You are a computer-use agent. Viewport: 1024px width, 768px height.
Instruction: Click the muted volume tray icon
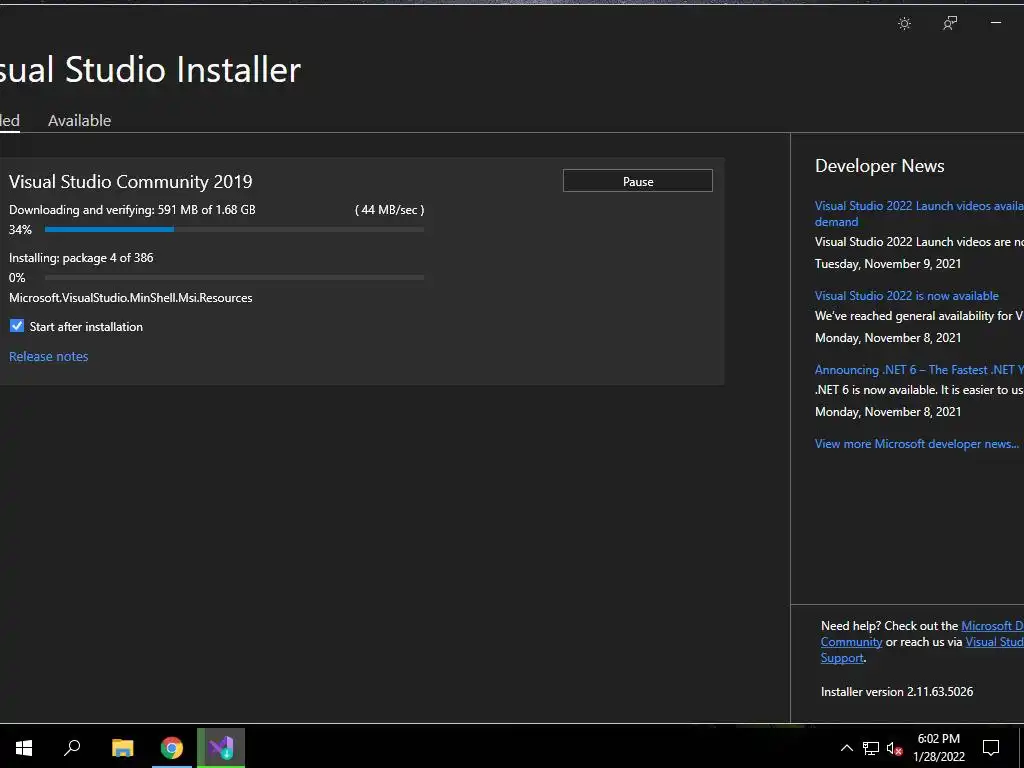895,748
